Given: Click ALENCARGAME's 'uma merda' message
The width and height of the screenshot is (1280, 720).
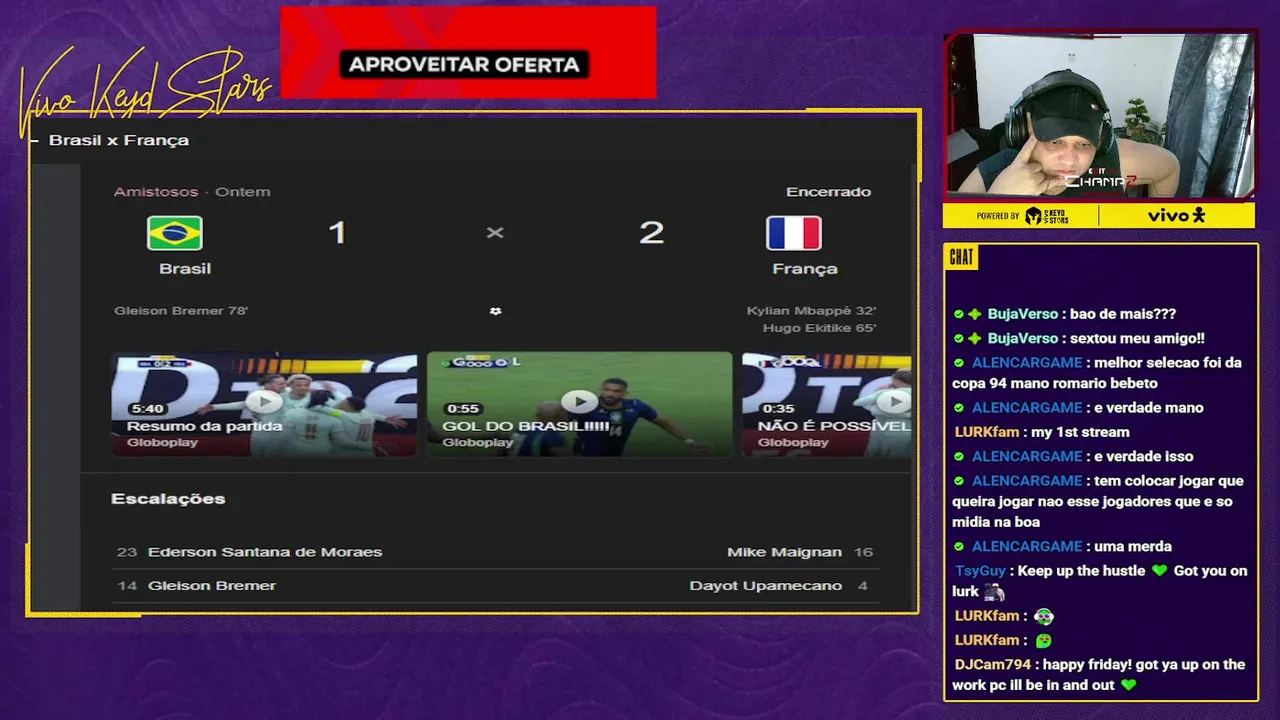Looking at the screenshot, I should [x=1132, y=547].
